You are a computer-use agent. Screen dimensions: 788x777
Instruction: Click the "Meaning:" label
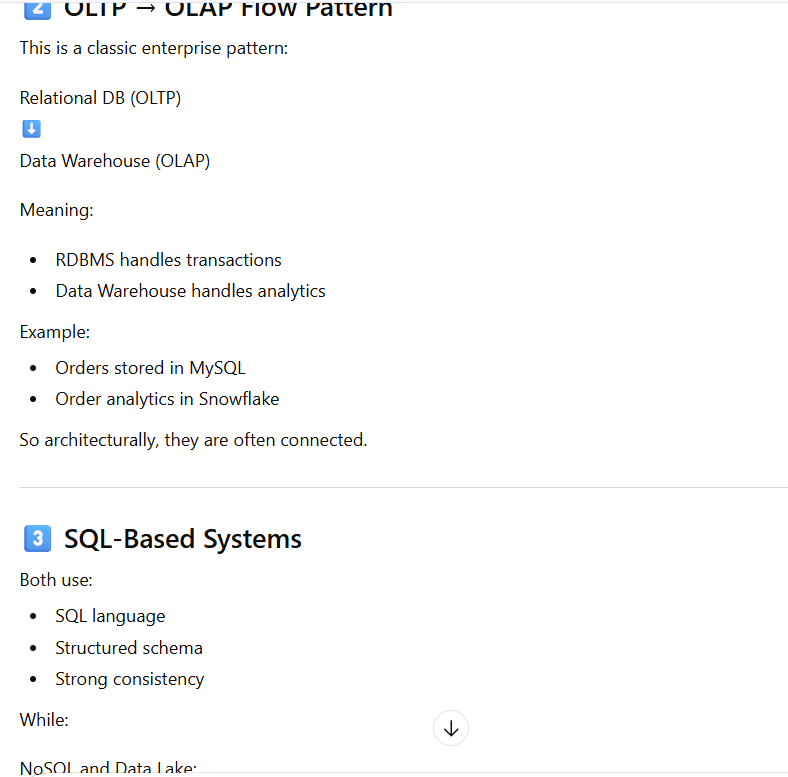56,210
